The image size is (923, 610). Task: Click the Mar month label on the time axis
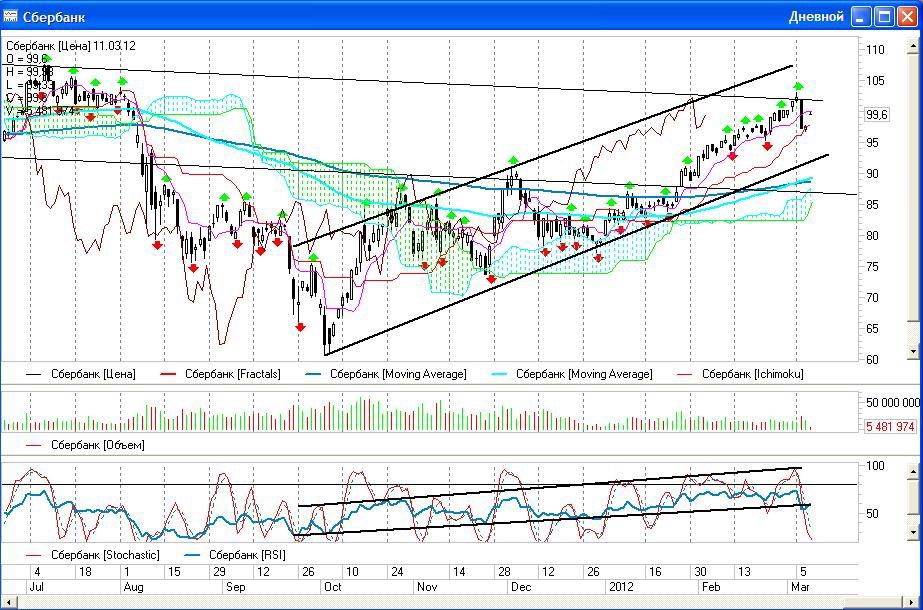point(801,587)
